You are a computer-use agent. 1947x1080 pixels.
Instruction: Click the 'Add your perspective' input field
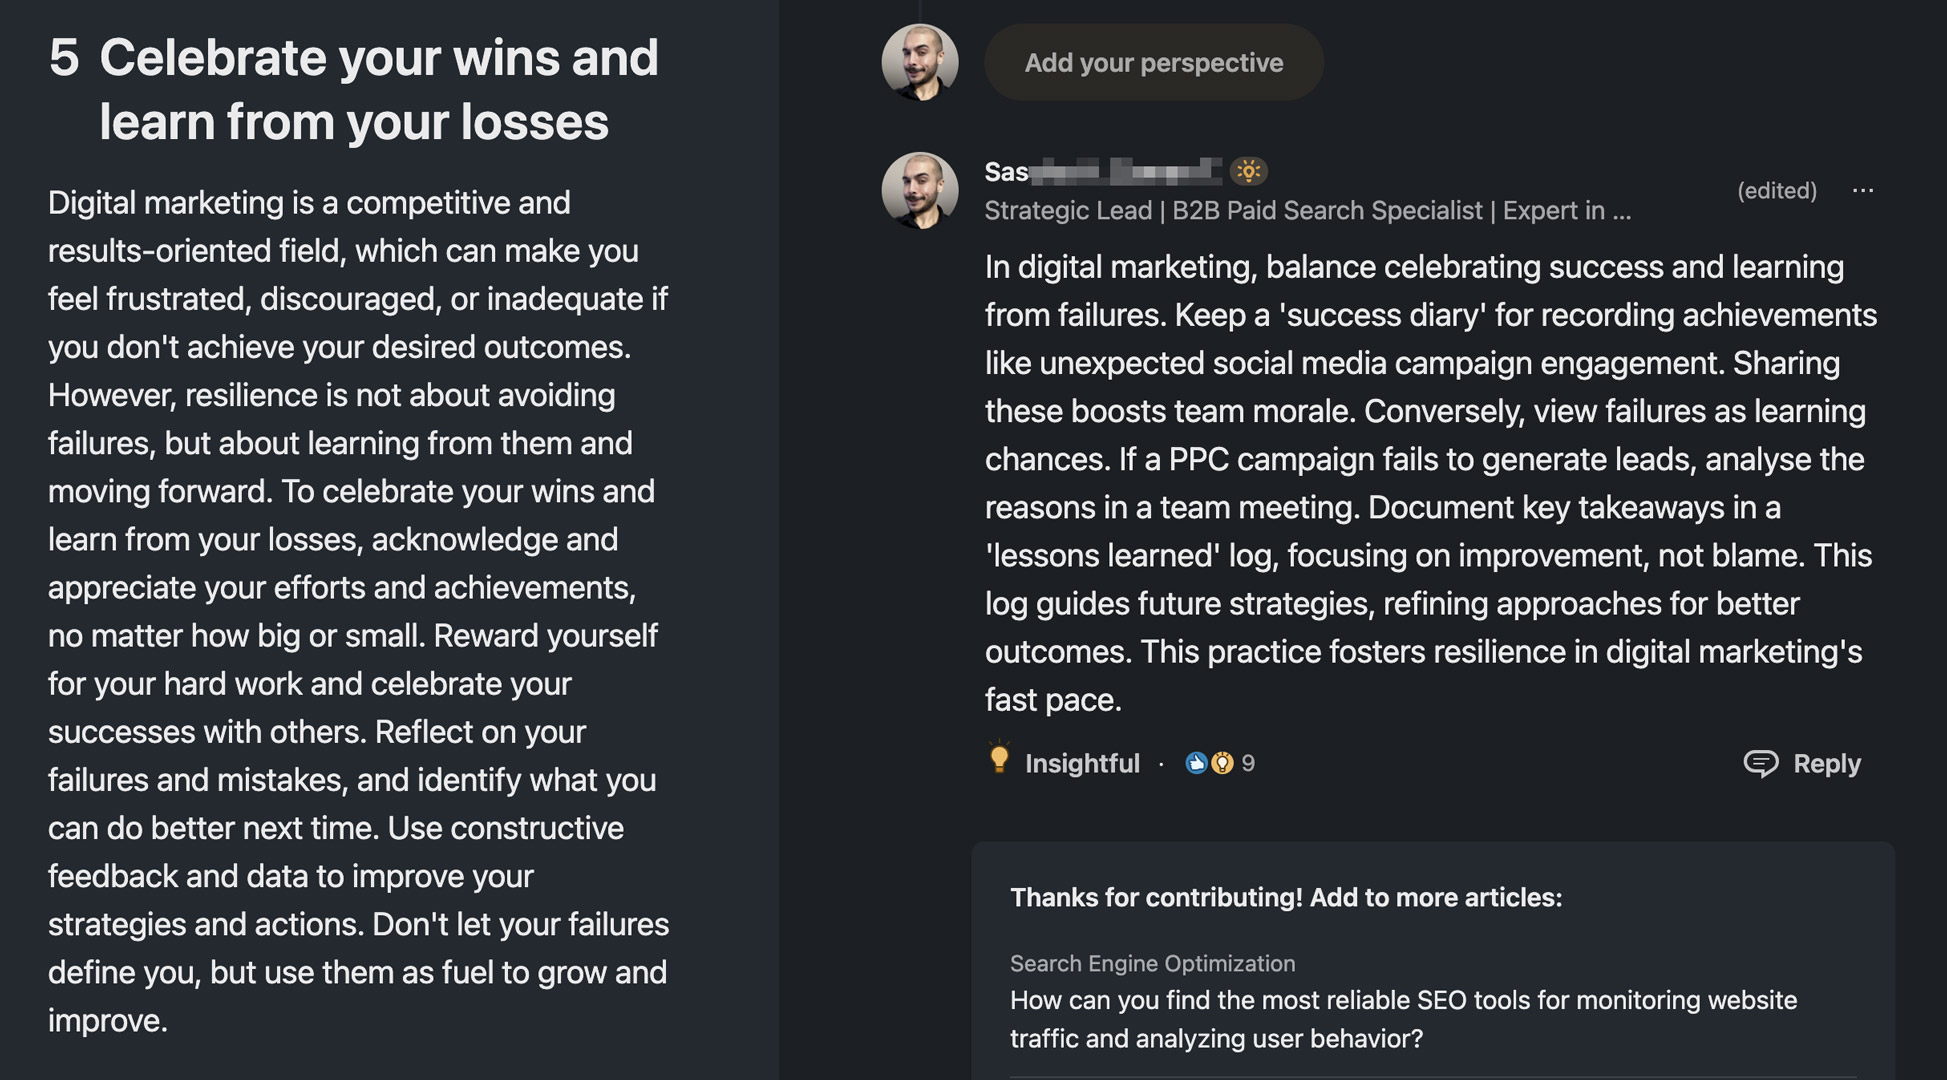pyautogui.click(x=1153, y=61)
